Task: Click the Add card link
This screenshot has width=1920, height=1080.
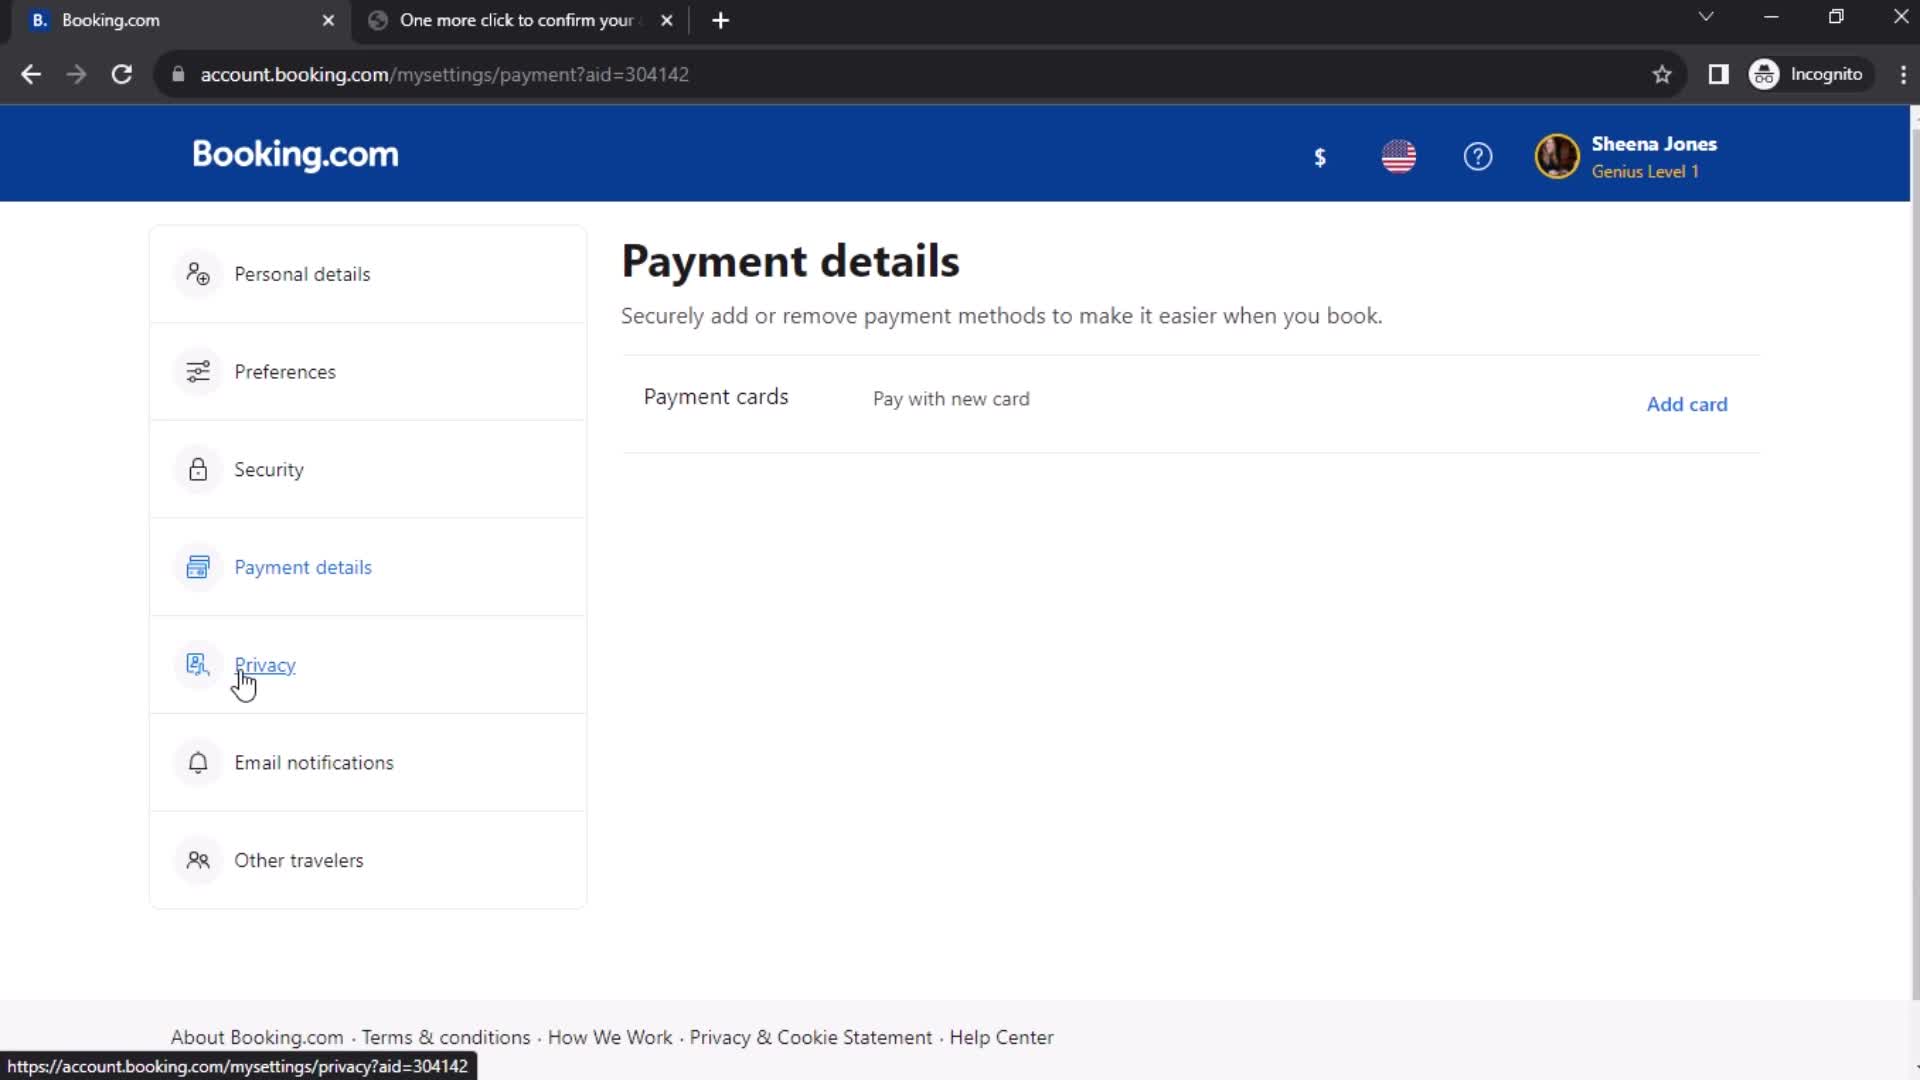Action: [x=1687, y=404]
